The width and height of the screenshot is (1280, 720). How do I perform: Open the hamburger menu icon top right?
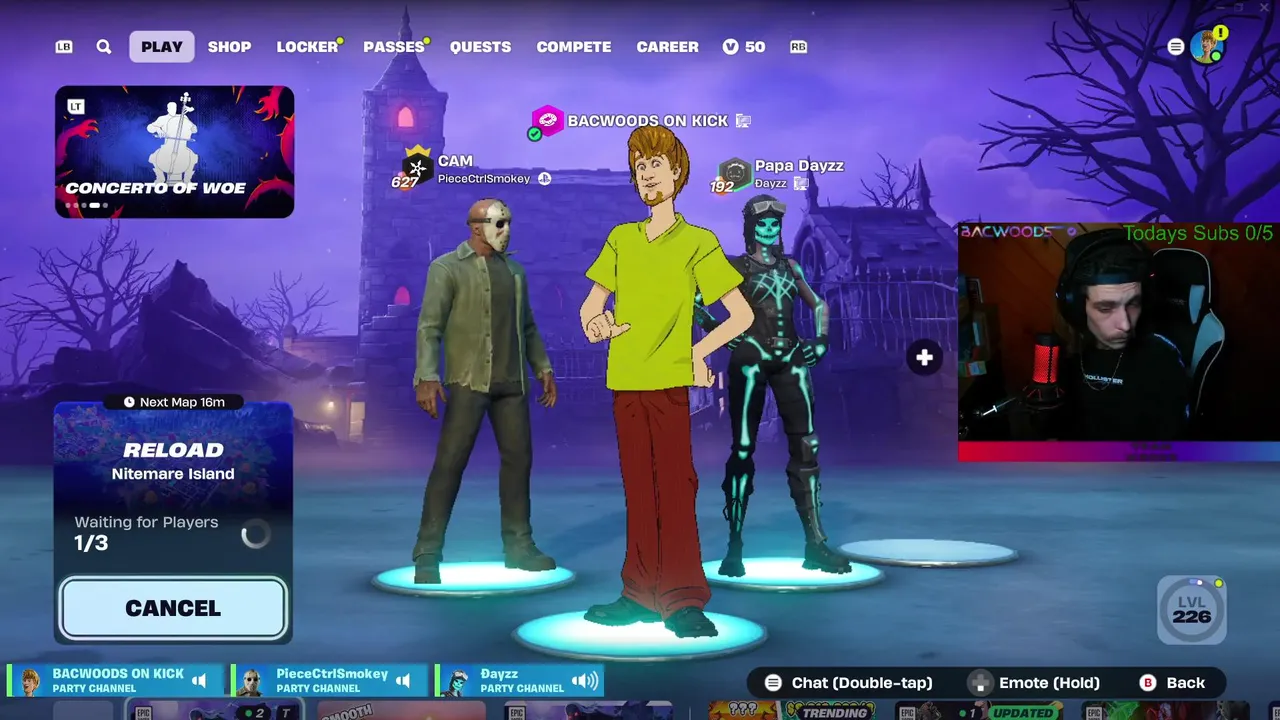1176,47
